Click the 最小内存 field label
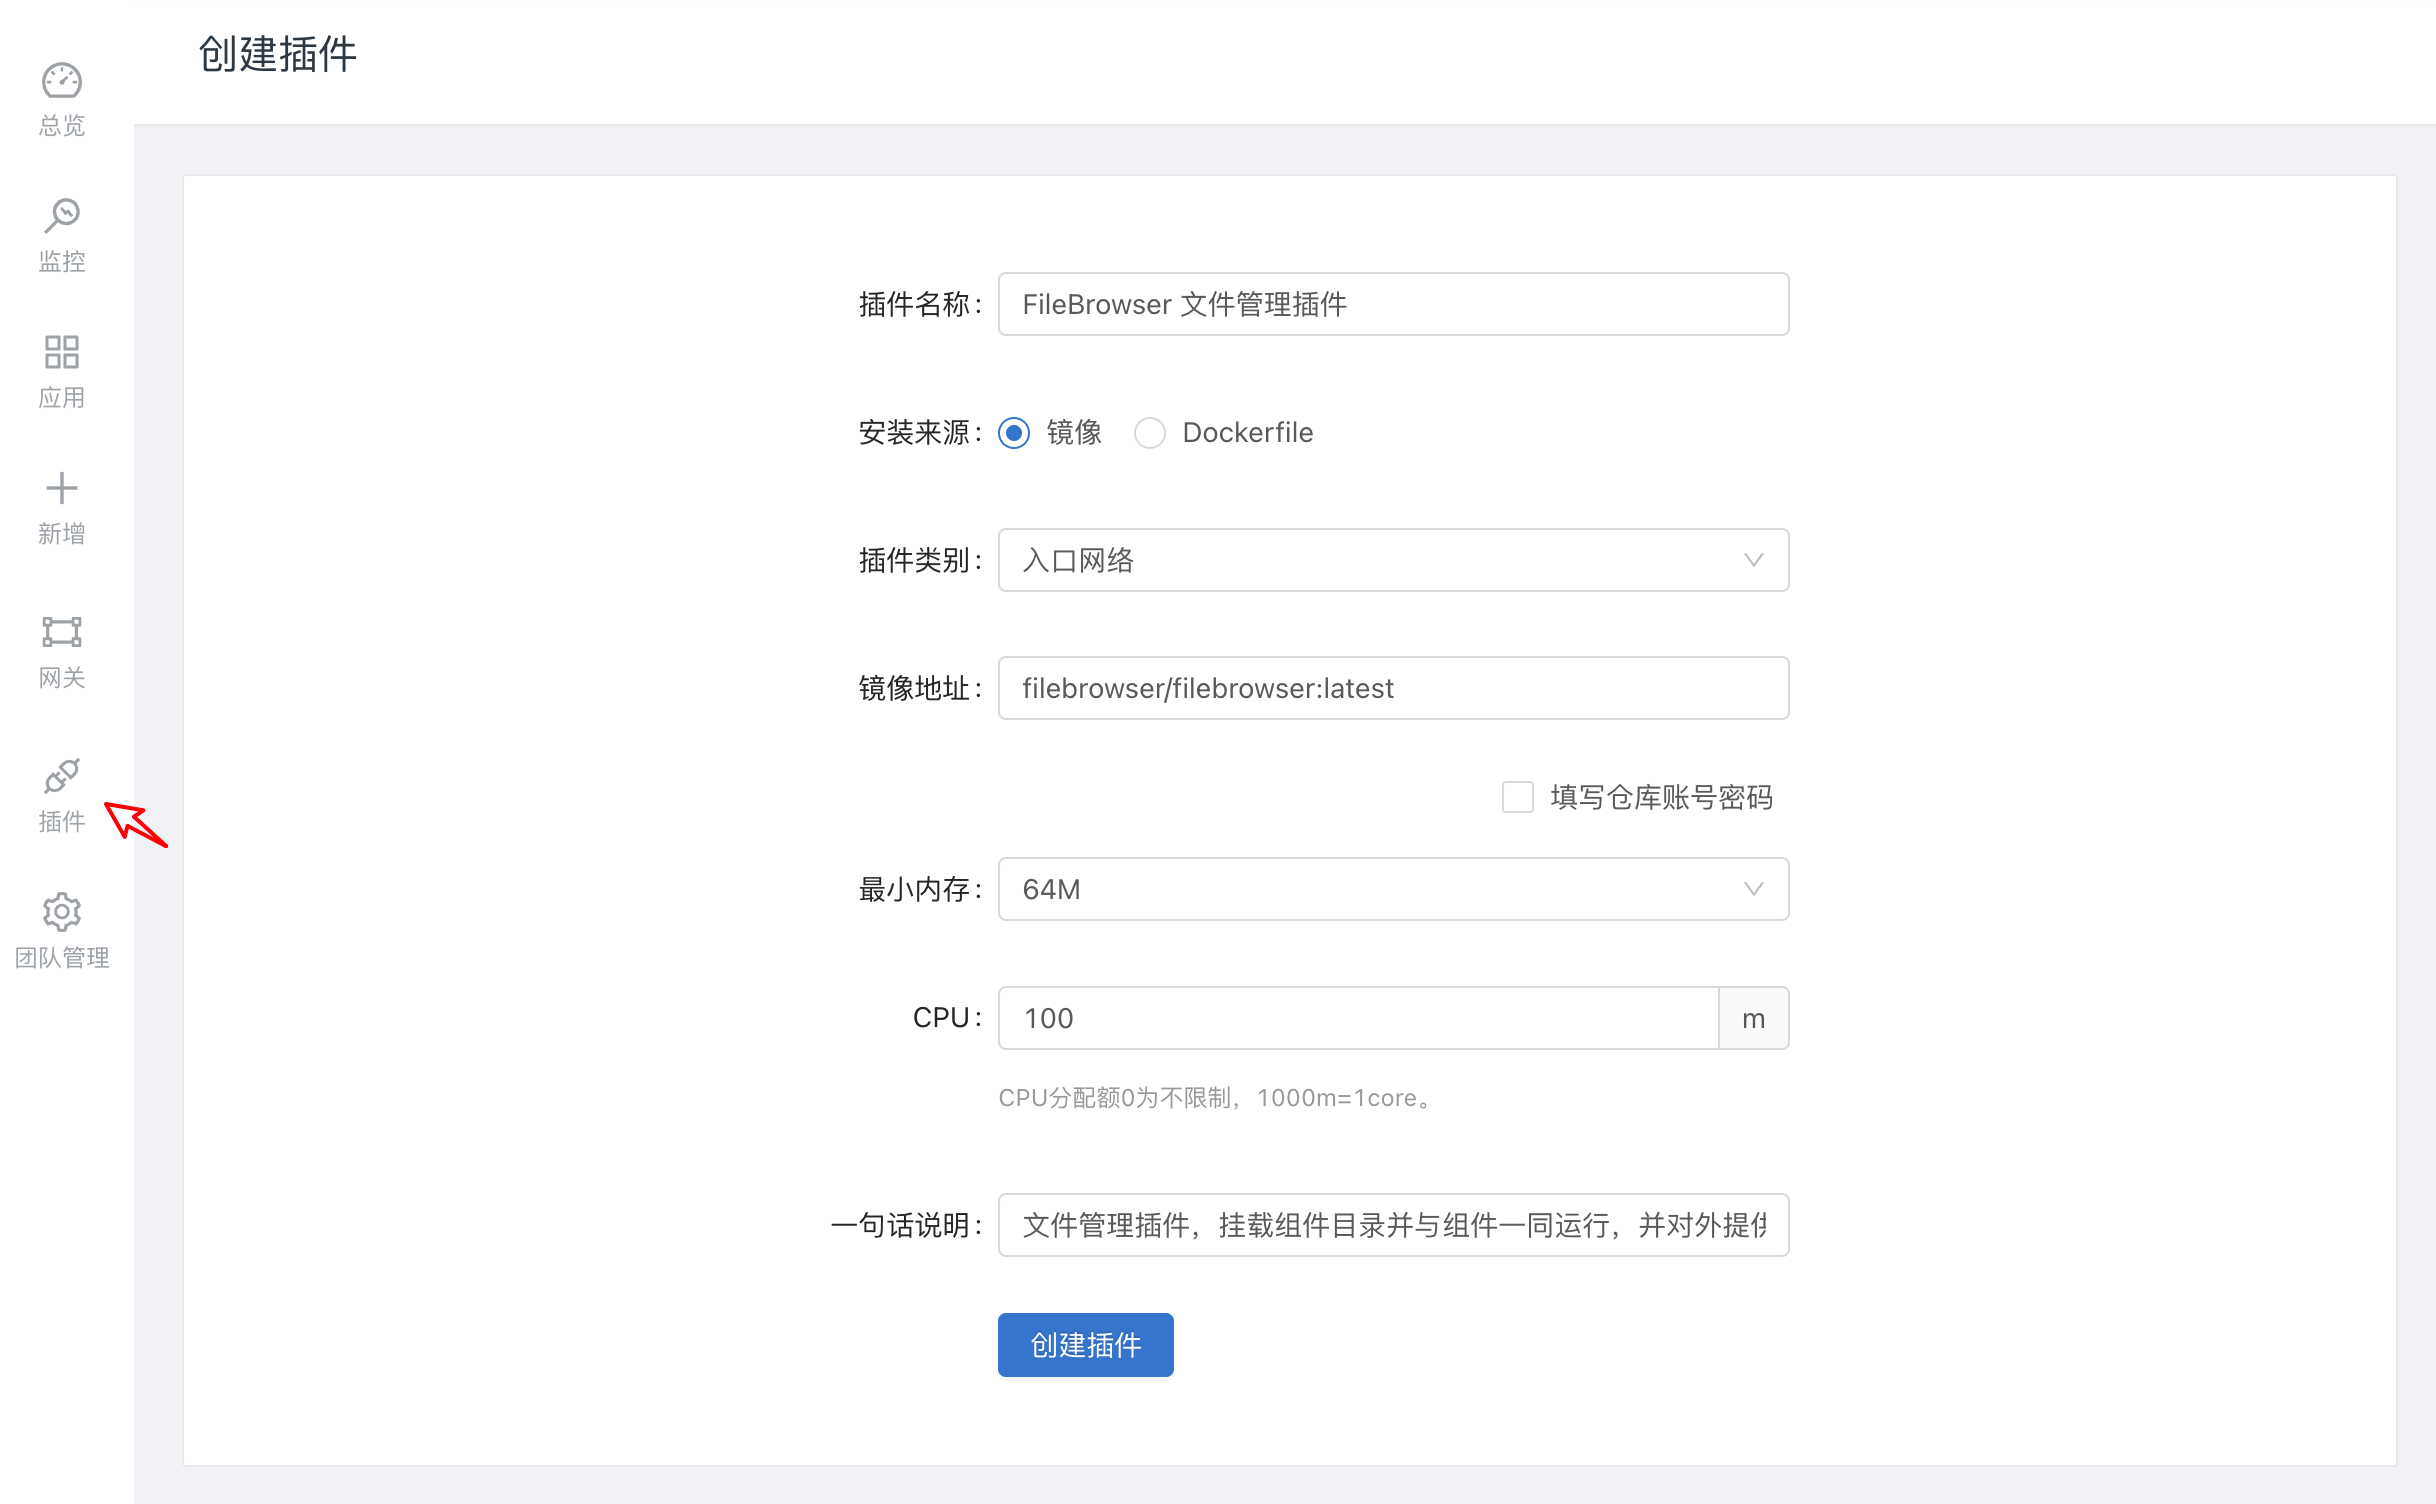2436x1504 pixels. click(x=920, y=889)
